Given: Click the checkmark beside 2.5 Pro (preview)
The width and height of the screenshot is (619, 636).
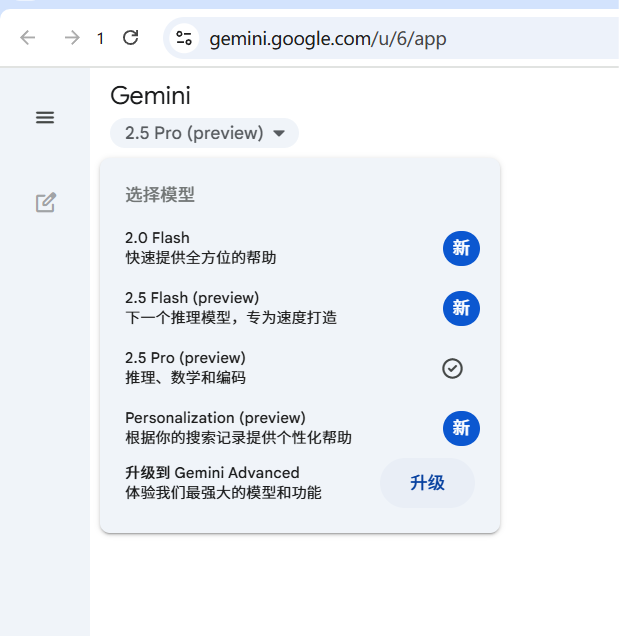Looking at the screenshot, I should pyautogui.click(x=452, y=368).
